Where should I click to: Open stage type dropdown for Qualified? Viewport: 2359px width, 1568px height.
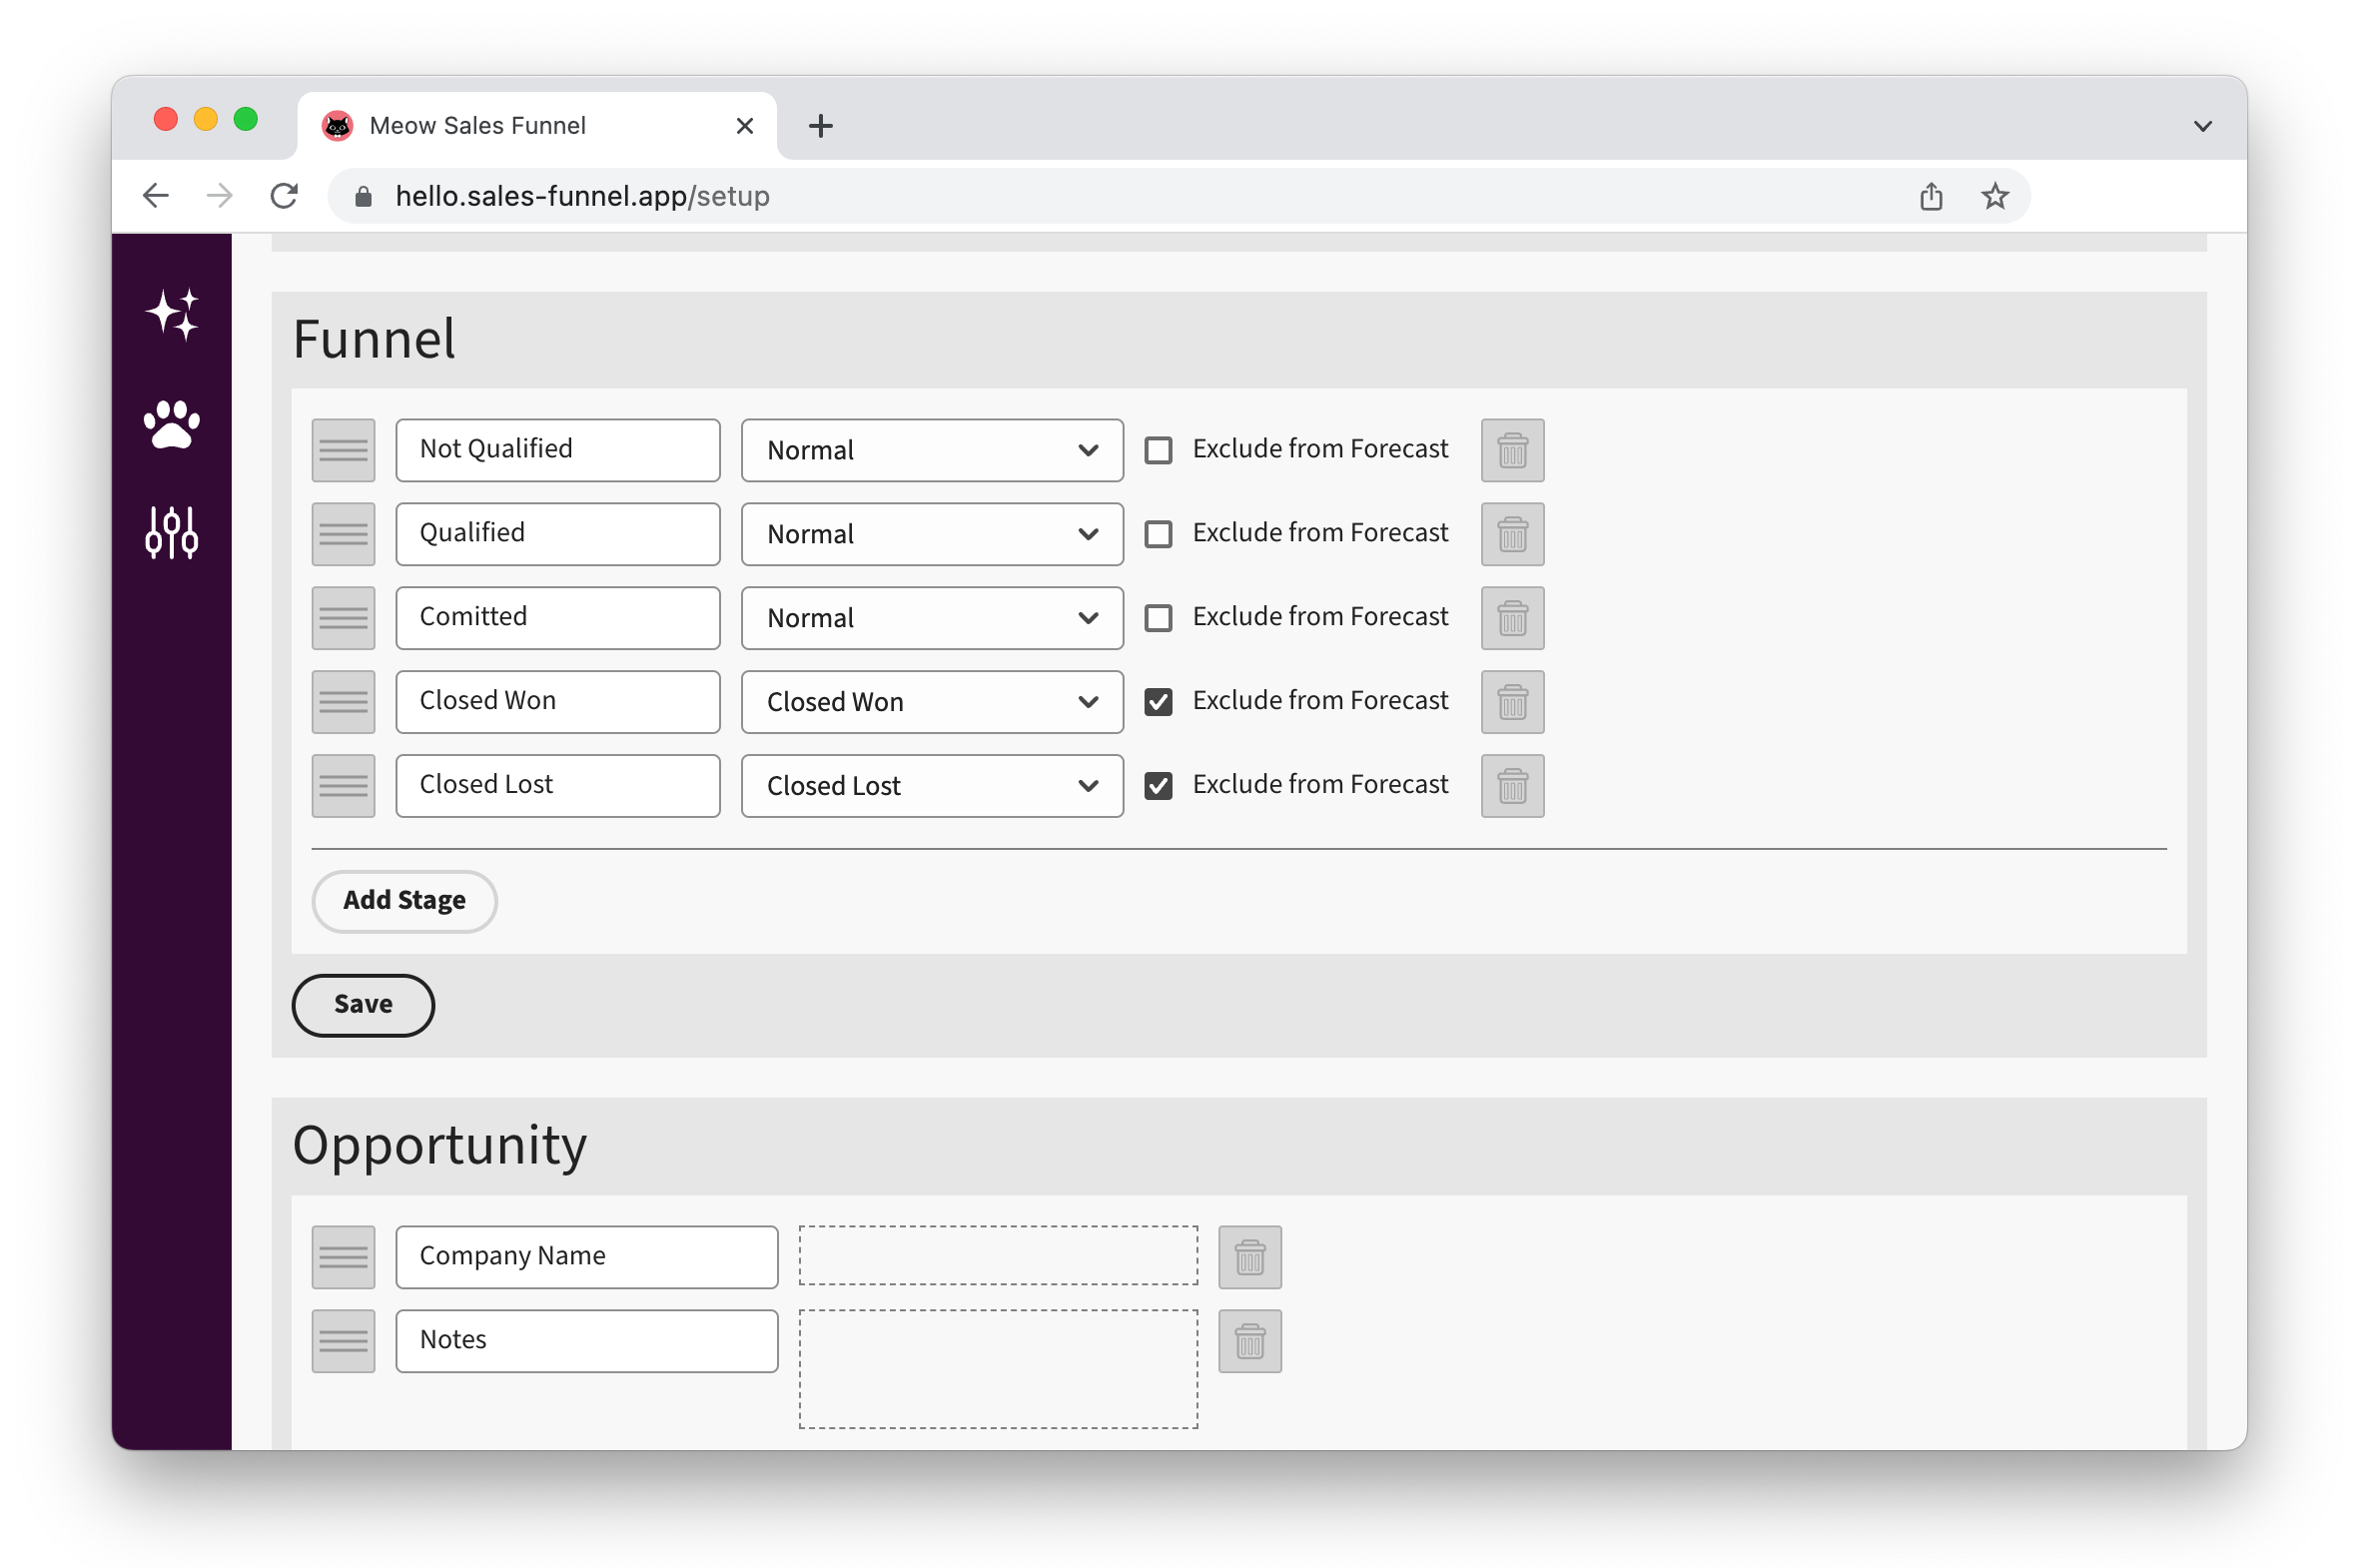coord(931,534)
